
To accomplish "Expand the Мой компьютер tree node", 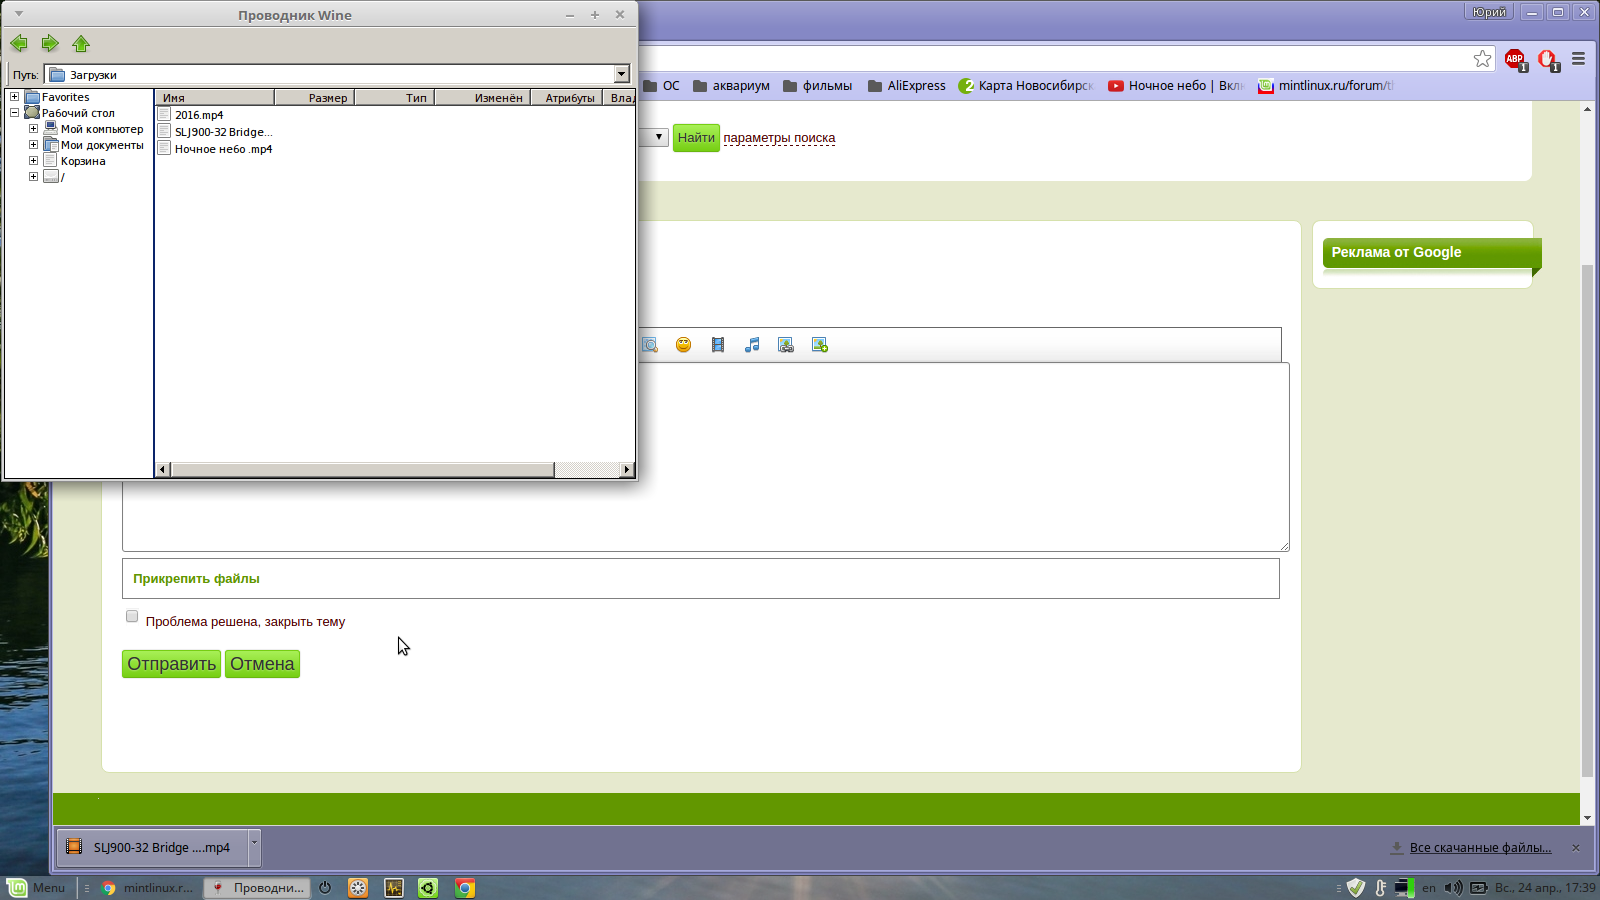I will (33, 129).
